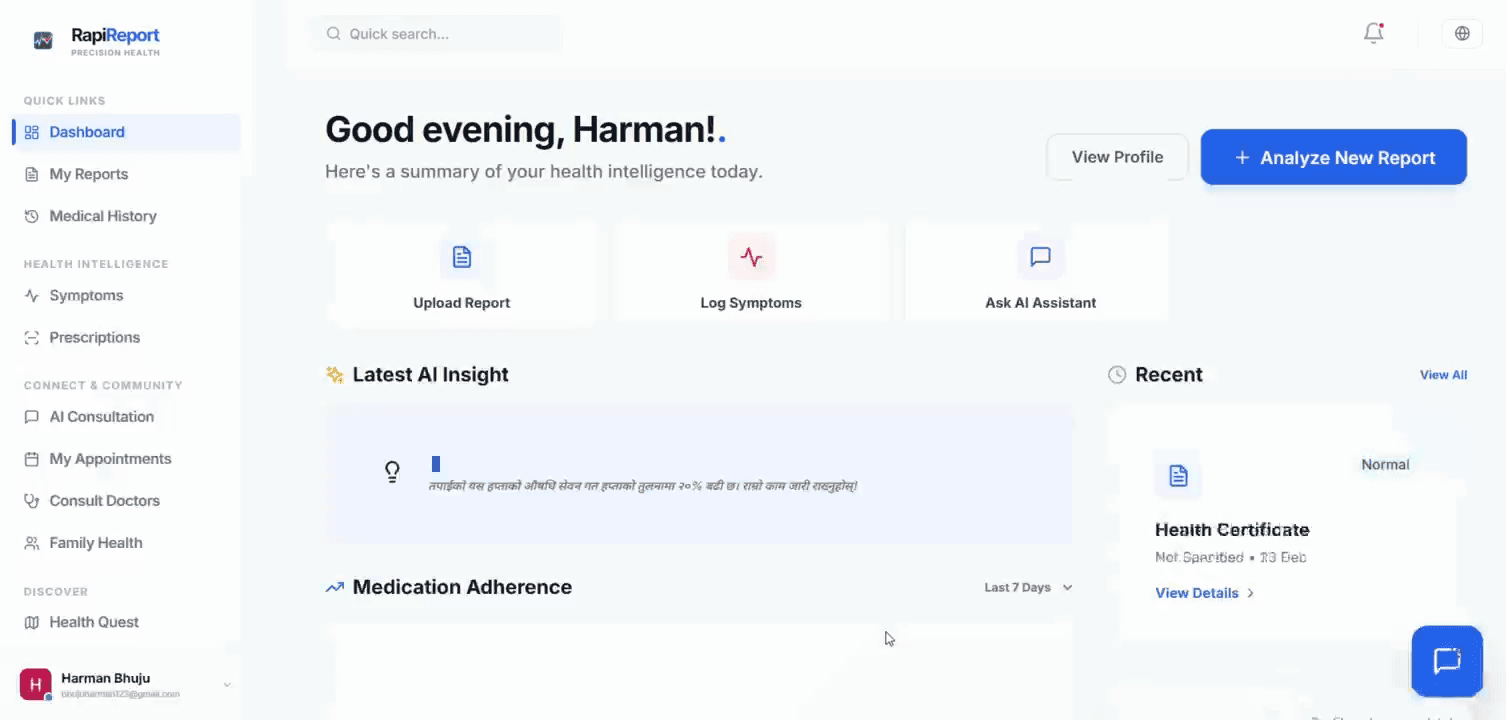Click the View Profile button
The image size is (1506, 720).
1117,157
